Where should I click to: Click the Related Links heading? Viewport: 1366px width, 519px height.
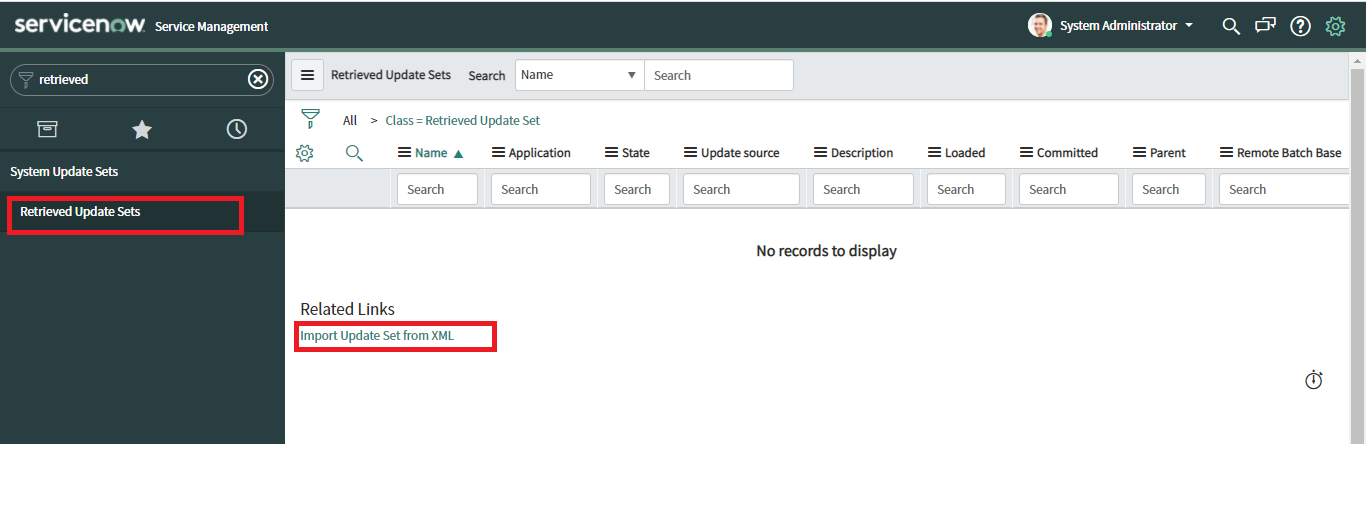click(347, 309)
